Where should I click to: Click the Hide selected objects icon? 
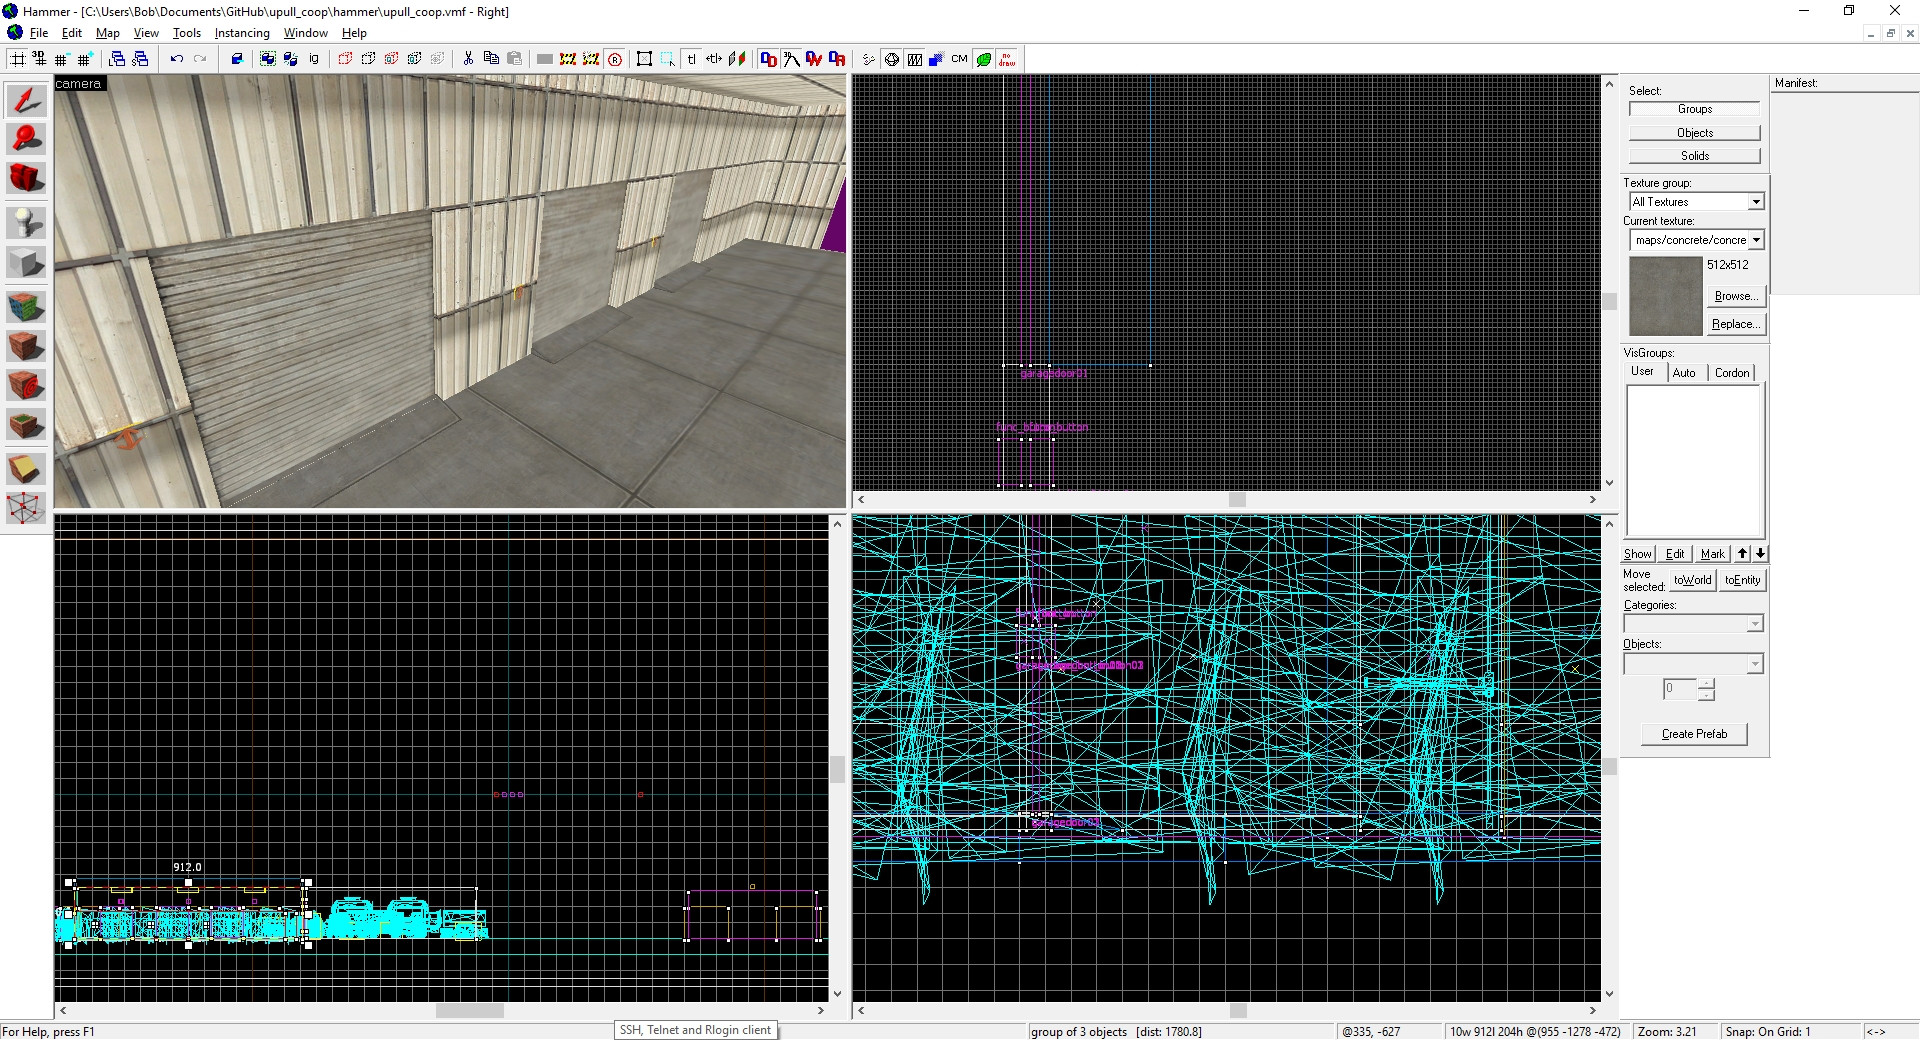(x=346, y=59)
